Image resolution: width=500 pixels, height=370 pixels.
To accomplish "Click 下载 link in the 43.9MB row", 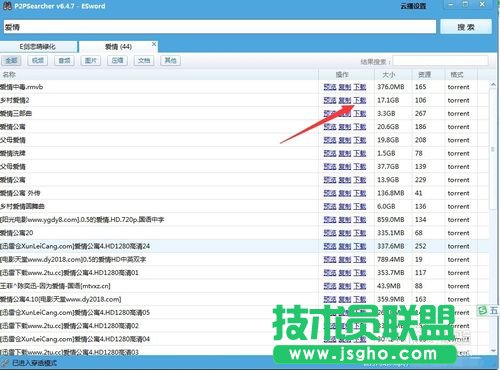I will [x=360, y=286].
